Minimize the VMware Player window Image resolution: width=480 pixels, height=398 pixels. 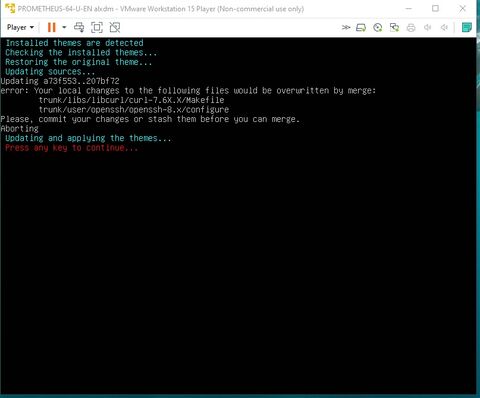409,9
